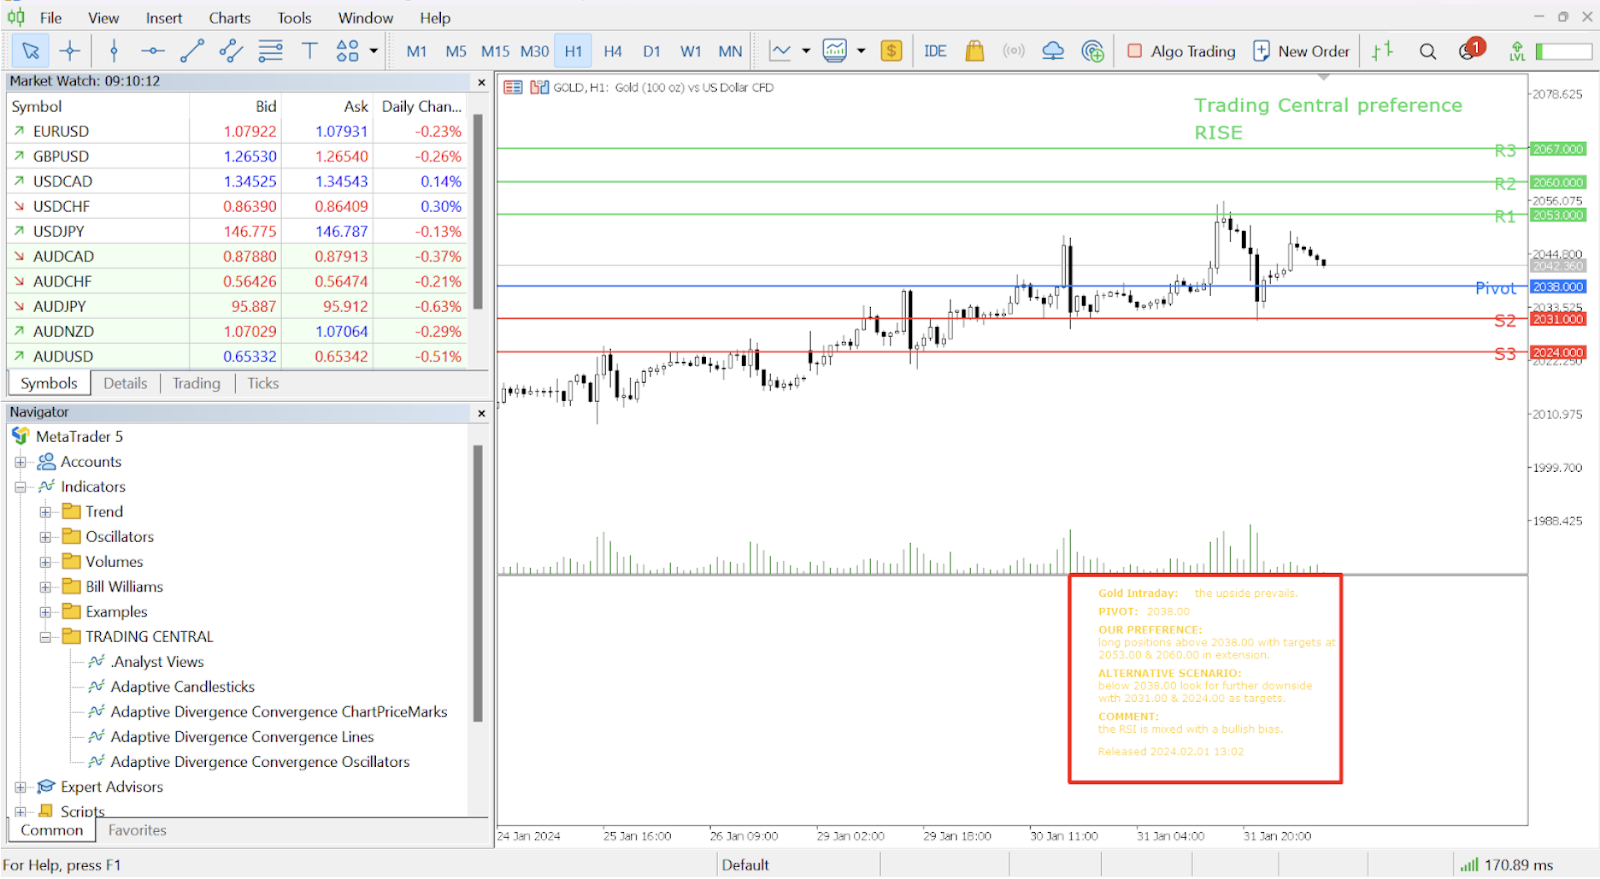Viewport: 1600px width, 879px height.
Task: Click the dollar trading icon
Action: click(x=891, y=51)
